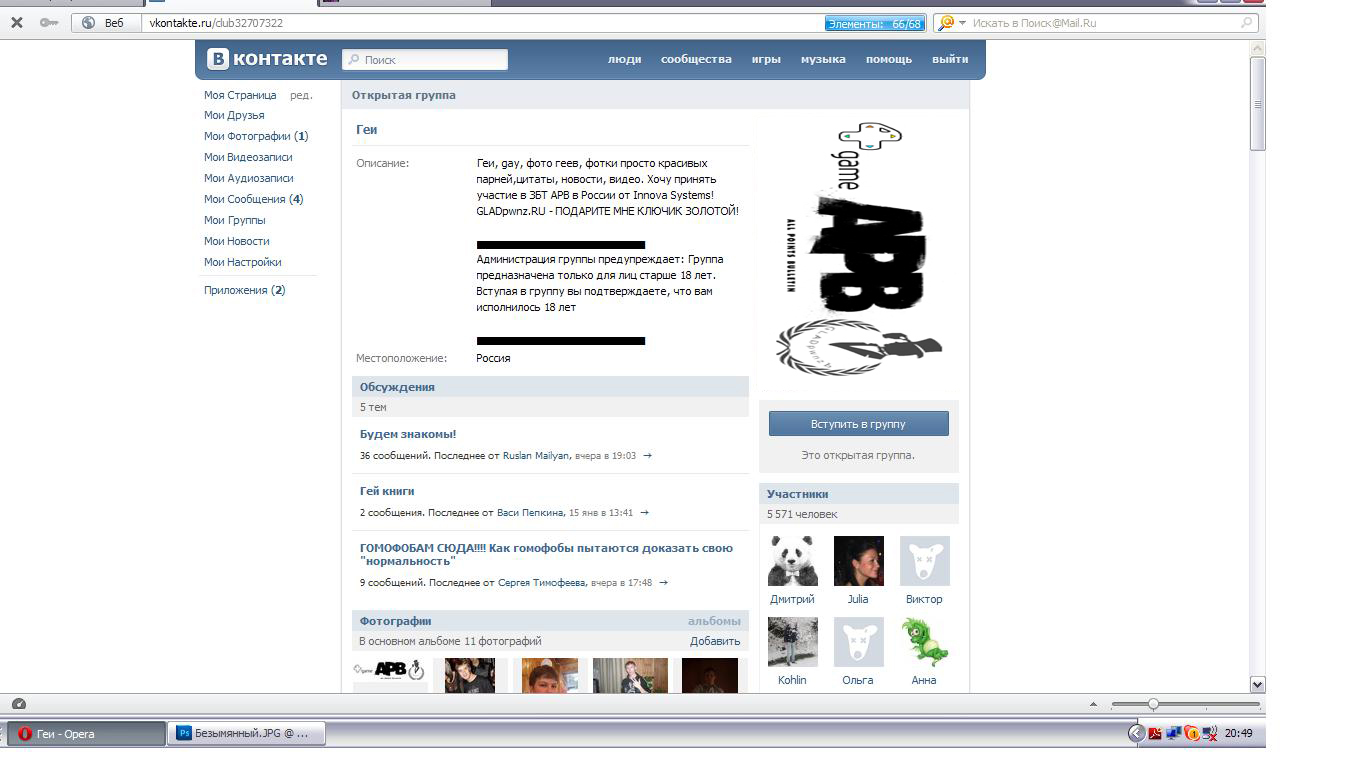Click 'Добавить' link in photos section
1366x768 pixels.
pos(714,641)
